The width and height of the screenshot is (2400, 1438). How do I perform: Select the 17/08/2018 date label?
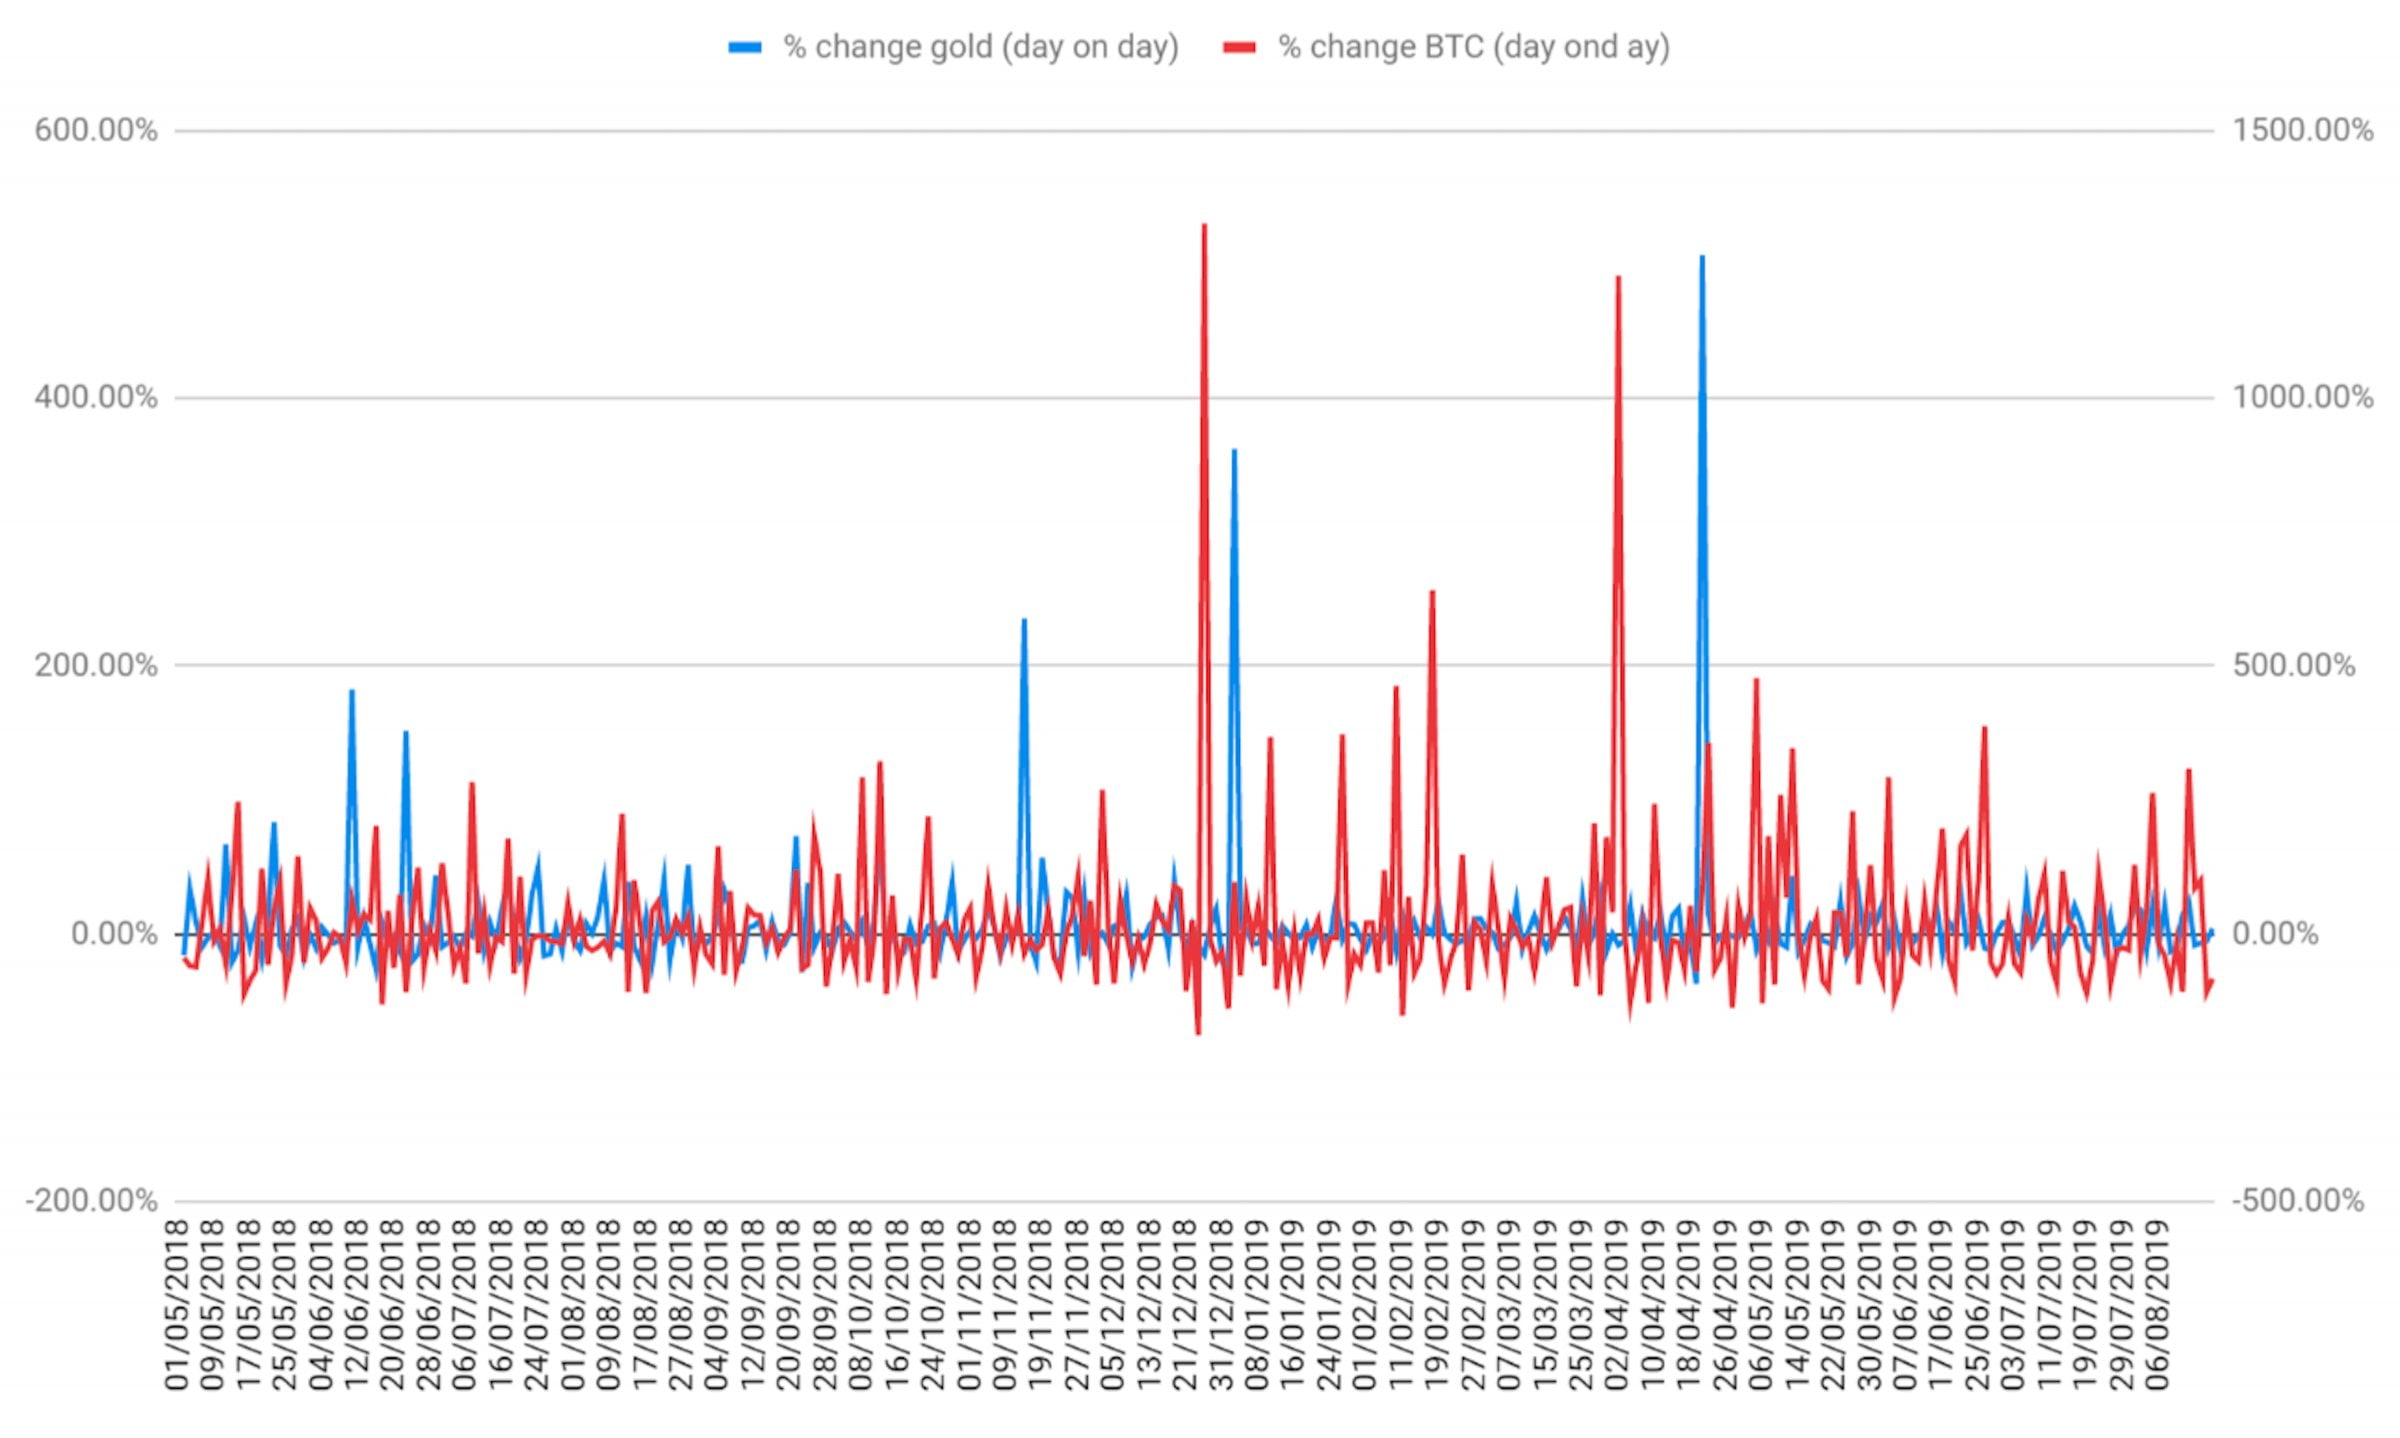(x=645, y=1305)
